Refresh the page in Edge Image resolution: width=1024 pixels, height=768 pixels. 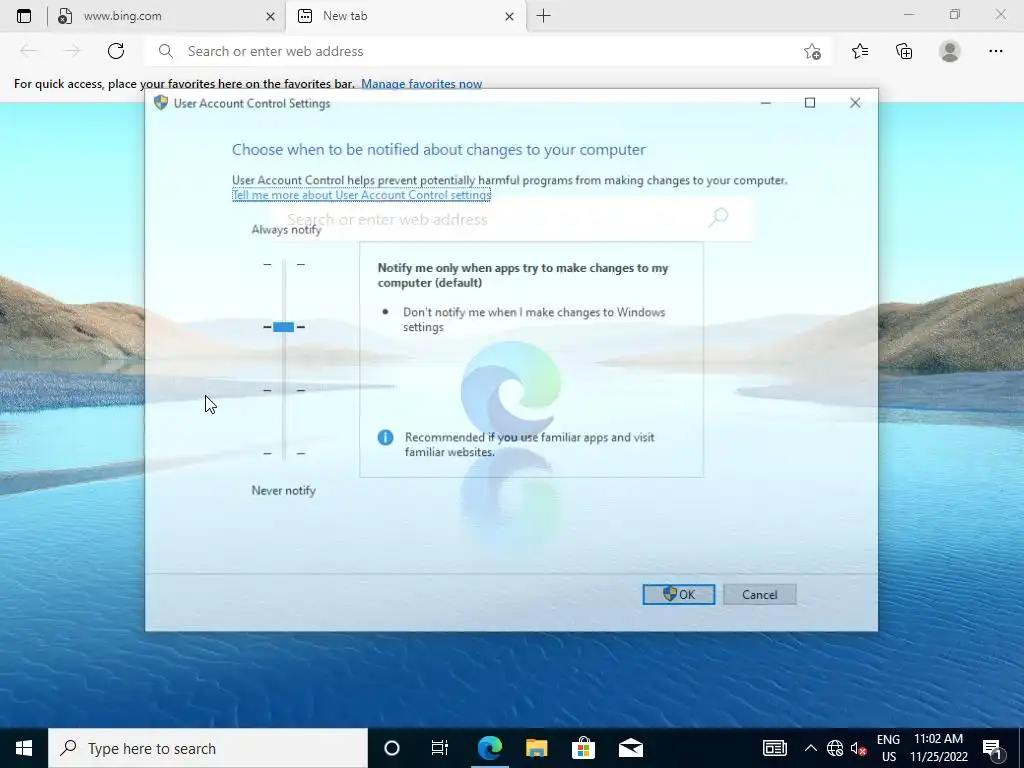point(116,51)
